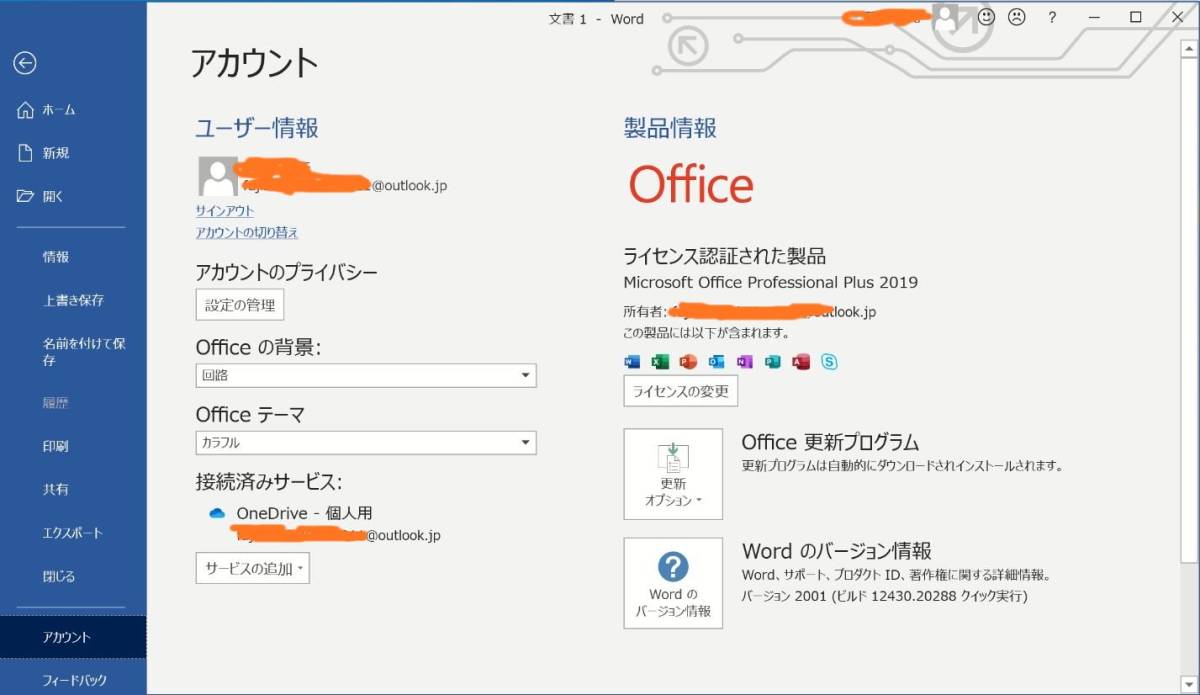Click the user profile avatar picture
Screen dimensions: 1200x695
point(218,176)
